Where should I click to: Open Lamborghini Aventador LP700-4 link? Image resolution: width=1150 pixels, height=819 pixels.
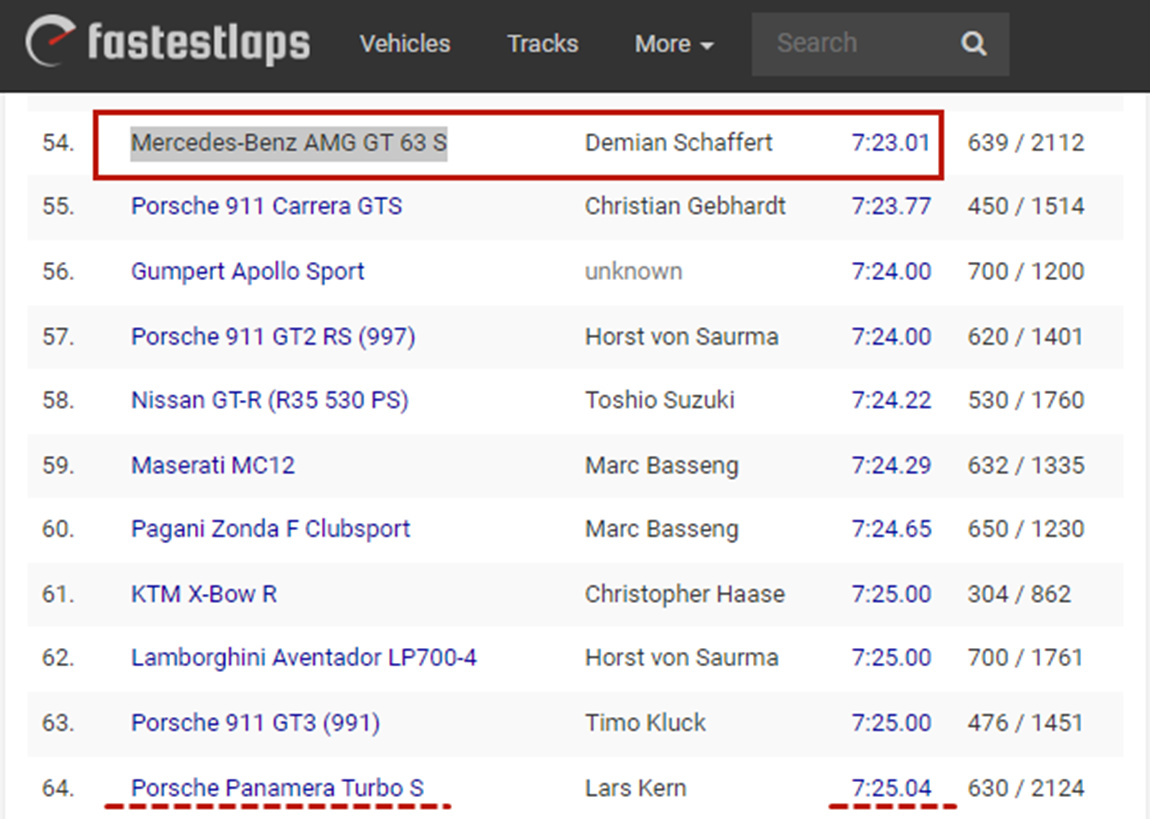click(x=304, y=658)
